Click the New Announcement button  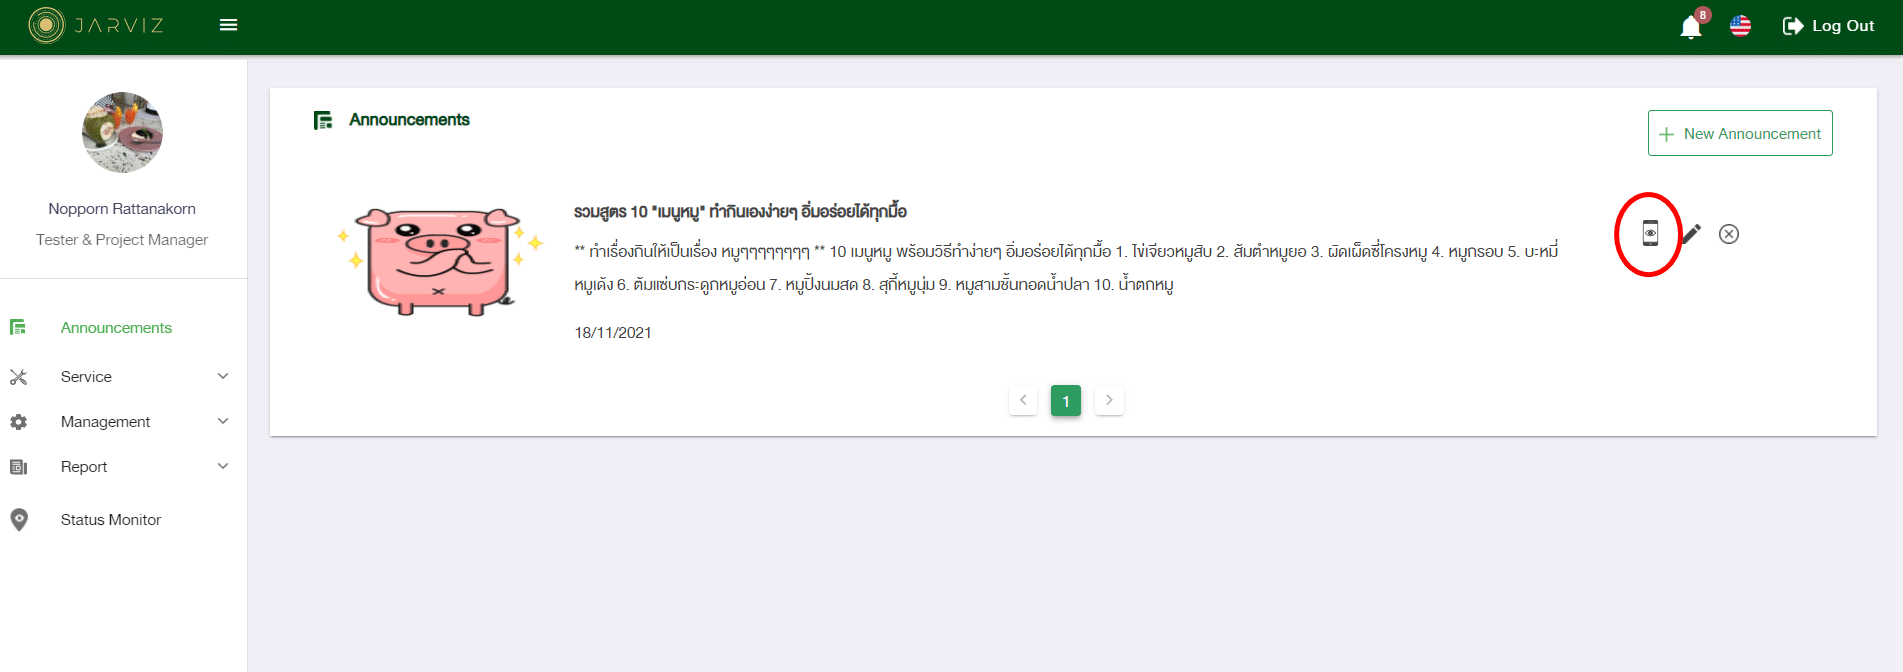pyautogui.click(x=1739, y=133)
